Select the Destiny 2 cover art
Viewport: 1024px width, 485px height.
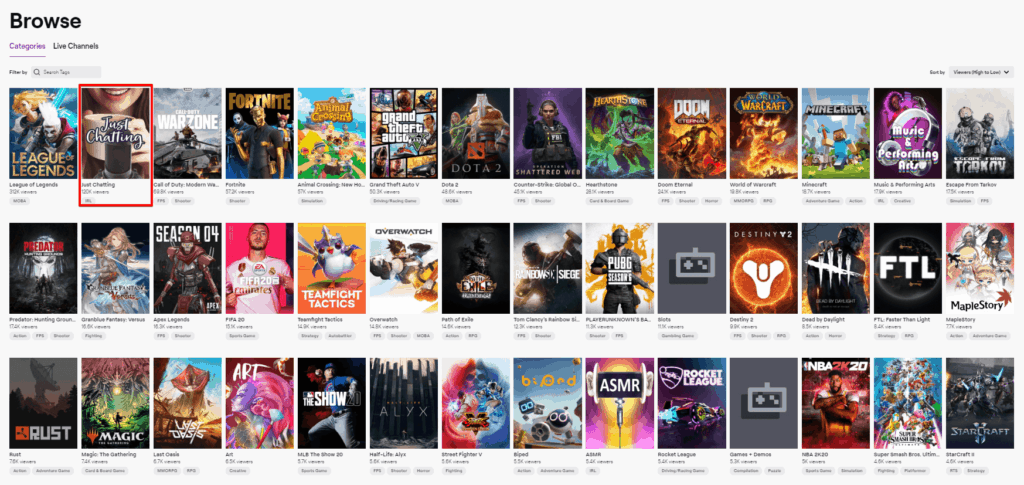click(762, 268)
